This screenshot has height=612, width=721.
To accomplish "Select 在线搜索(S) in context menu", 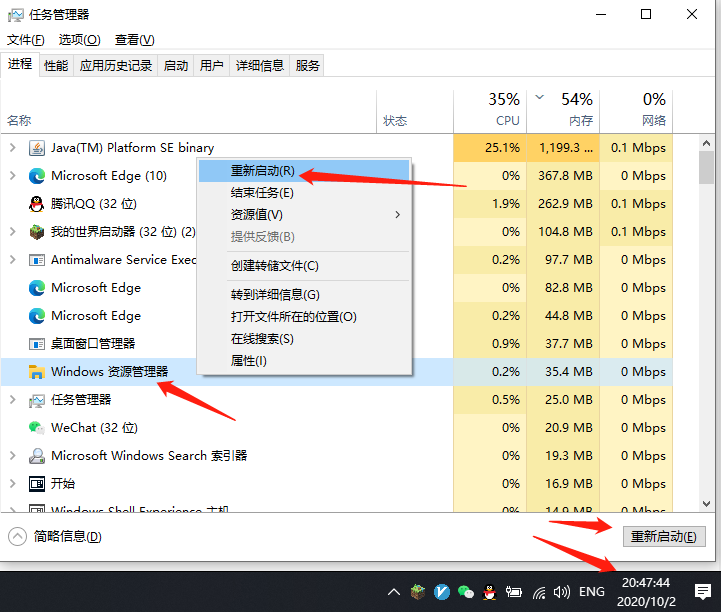I will pos(304,339).
